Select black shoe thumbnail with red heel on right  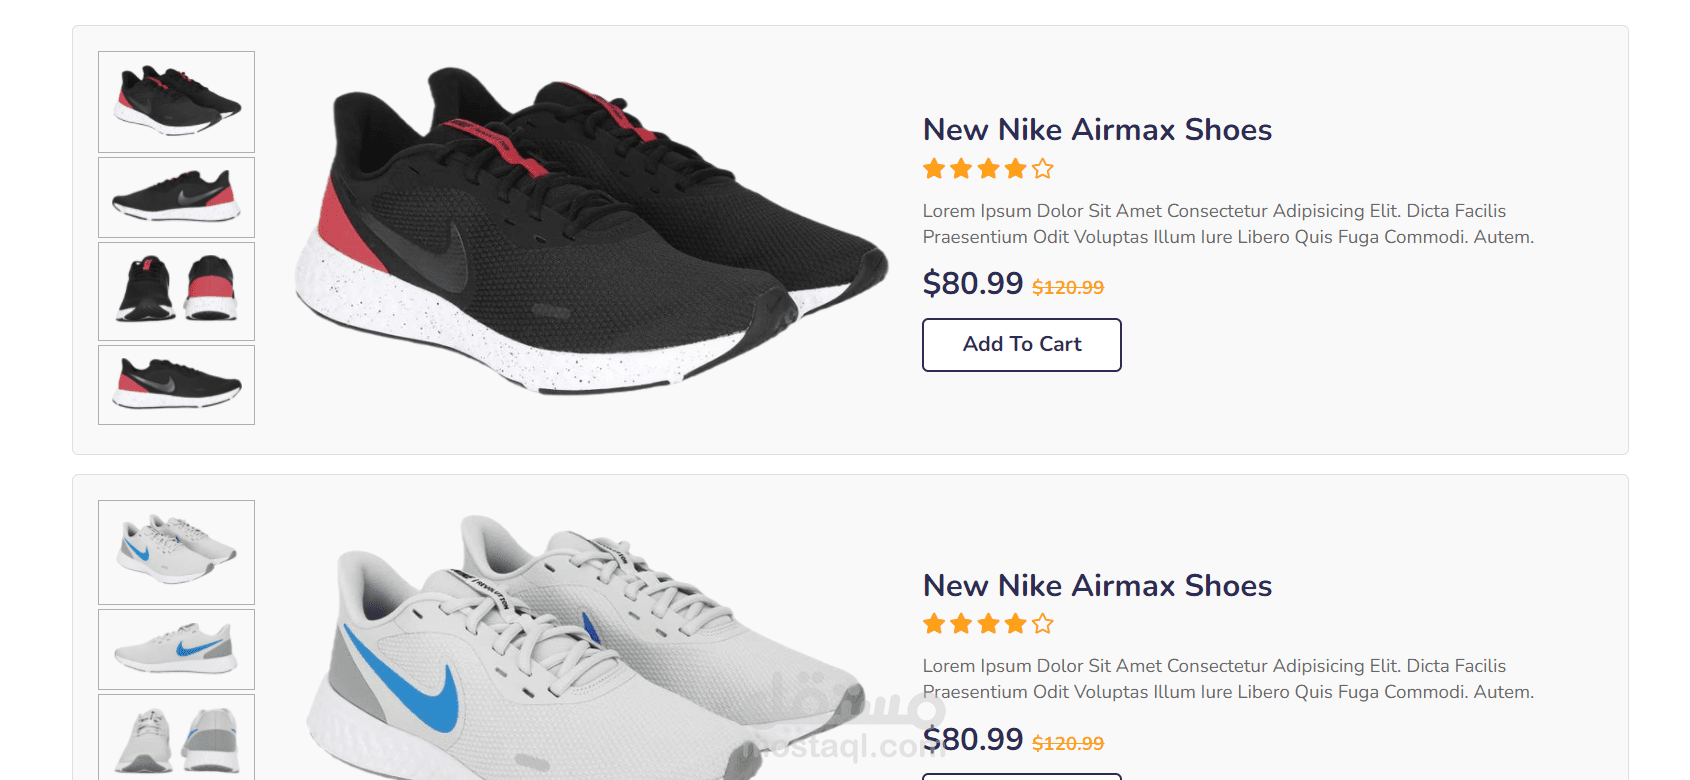[176, 197]
